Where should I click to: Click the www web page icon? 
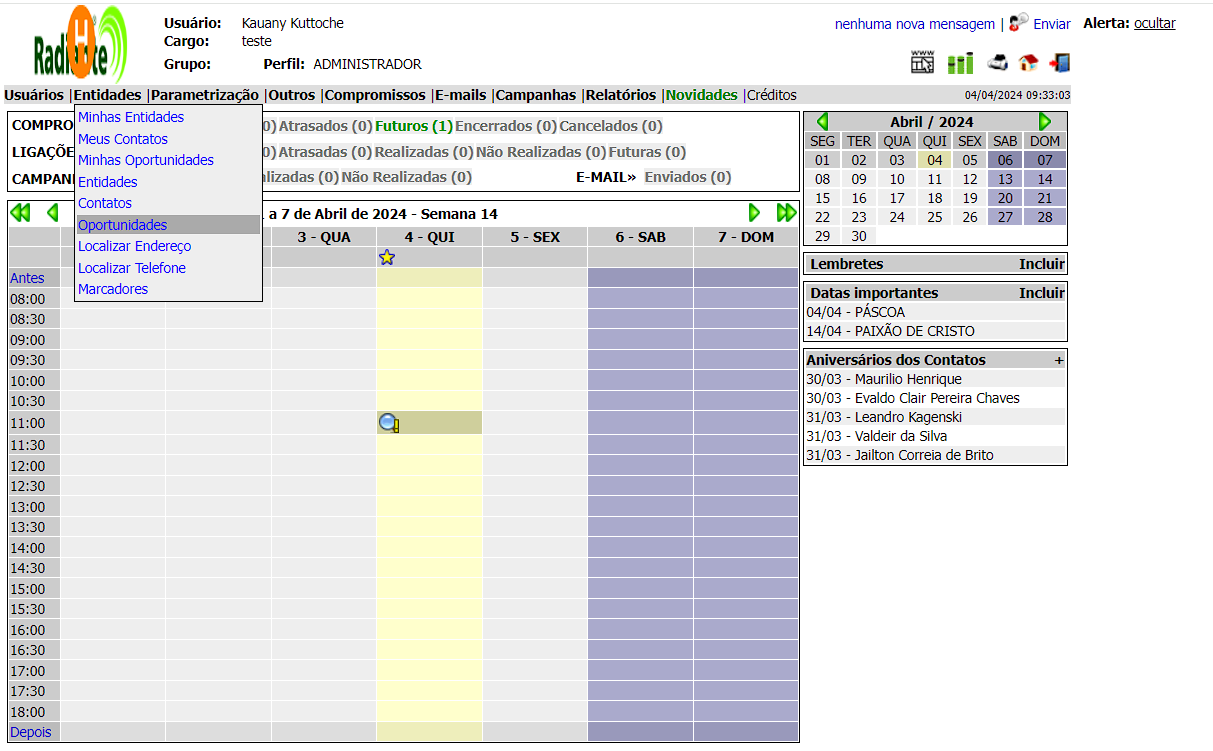[x=922, y=62]
